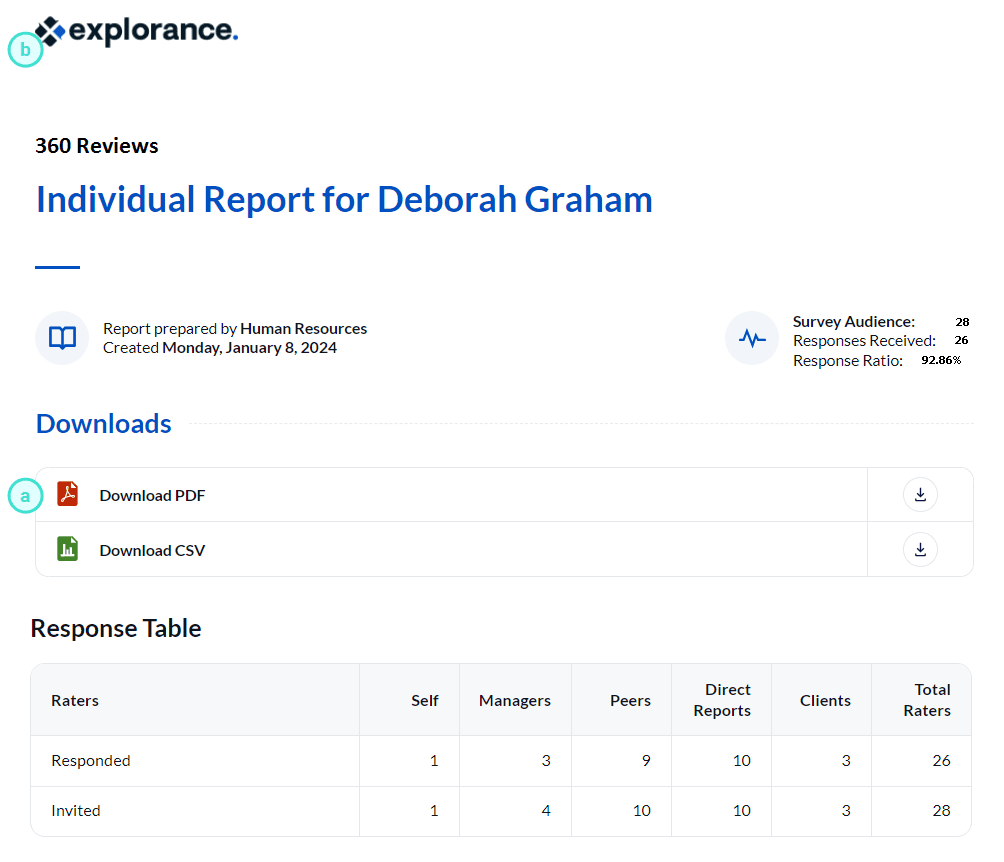Viewport: 1004px width, 862px height.
Task: Select the circled 'a' marker
Action: (x=25, y=495)
